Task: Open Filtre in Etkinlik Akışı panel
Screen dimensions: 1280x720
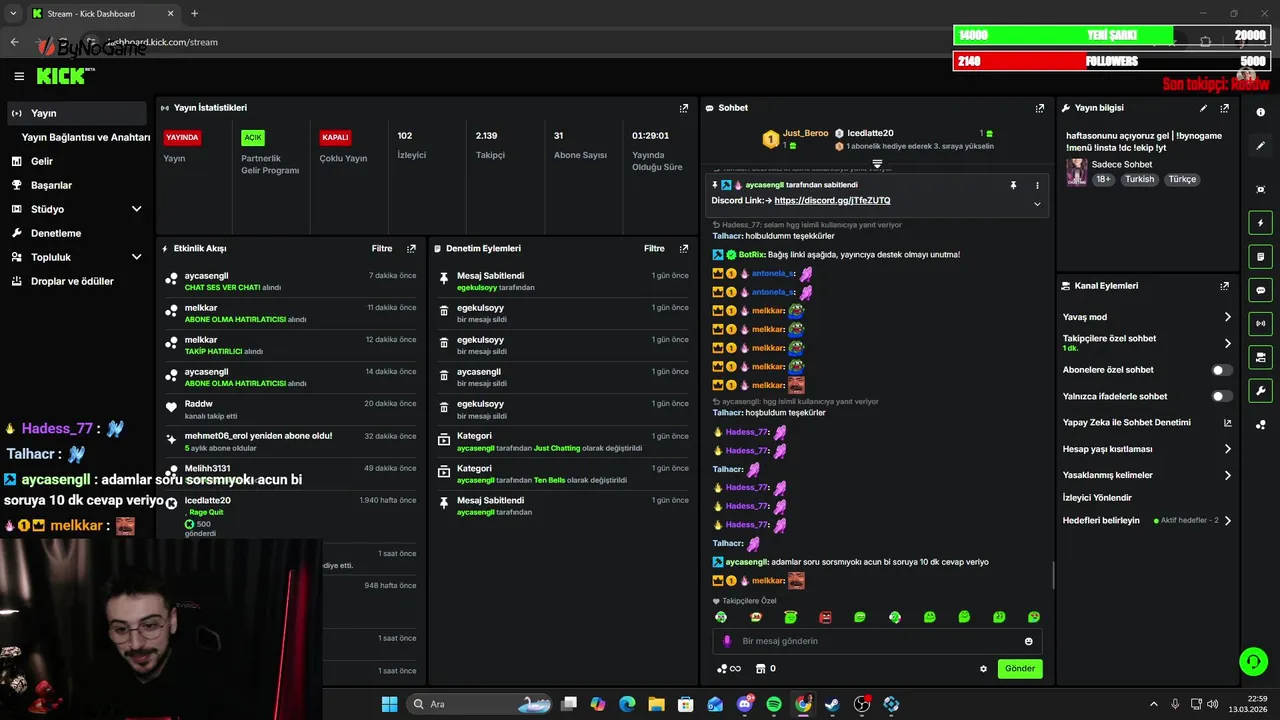Action: (x=382, y=249)
